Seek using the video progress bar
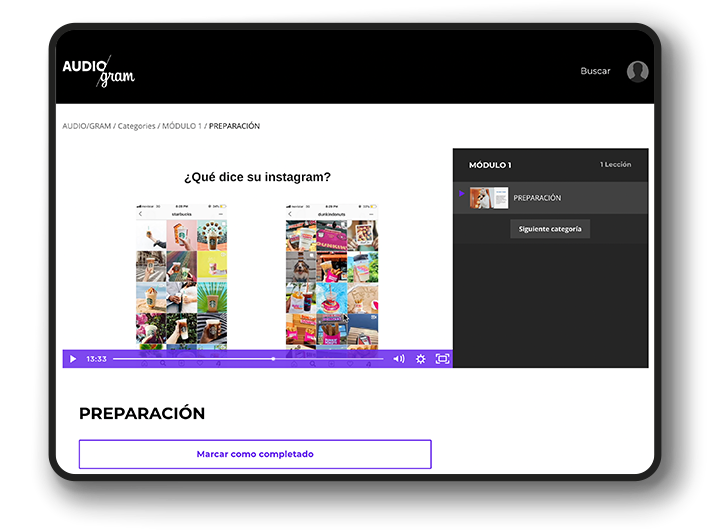This screenshot has height=530, width=707. point(248,359)
